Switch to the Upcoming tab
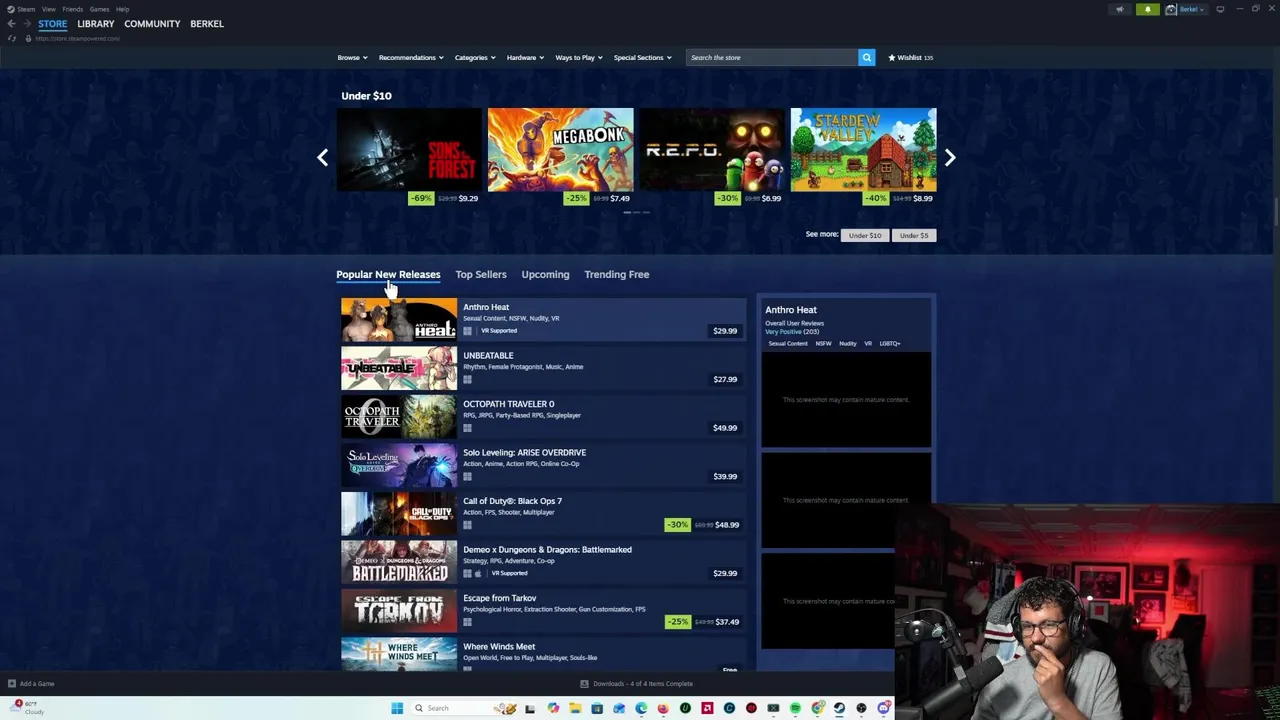The width and height of the screenshot is (1280, 720). (545, 274)
